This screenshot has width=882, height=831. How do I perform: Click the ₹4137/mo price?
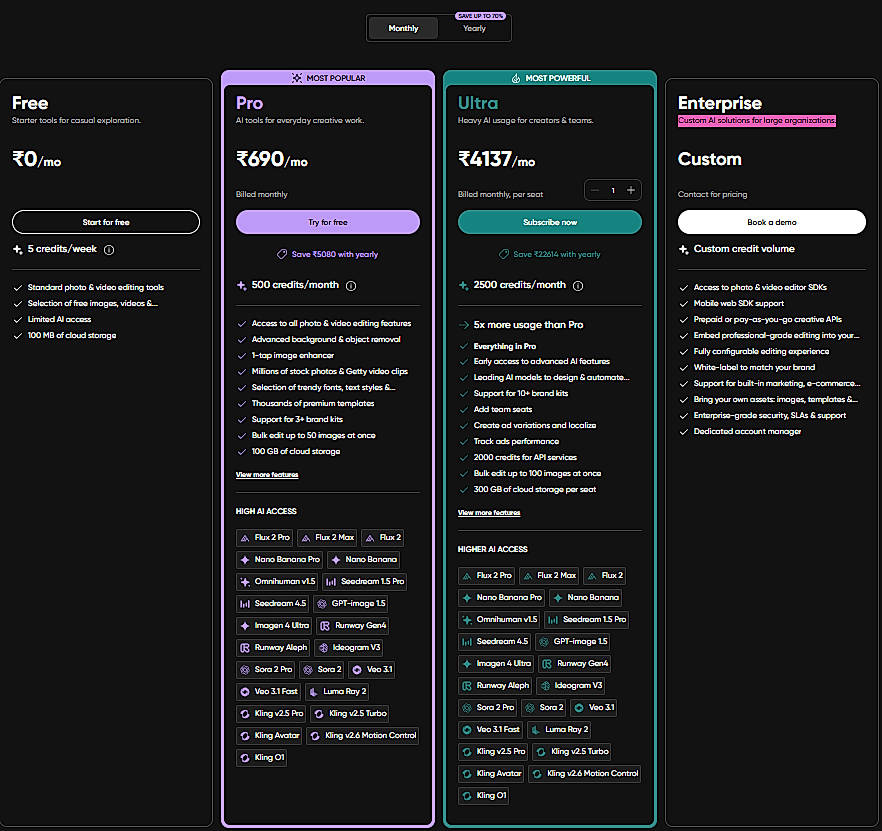(496, 160)
